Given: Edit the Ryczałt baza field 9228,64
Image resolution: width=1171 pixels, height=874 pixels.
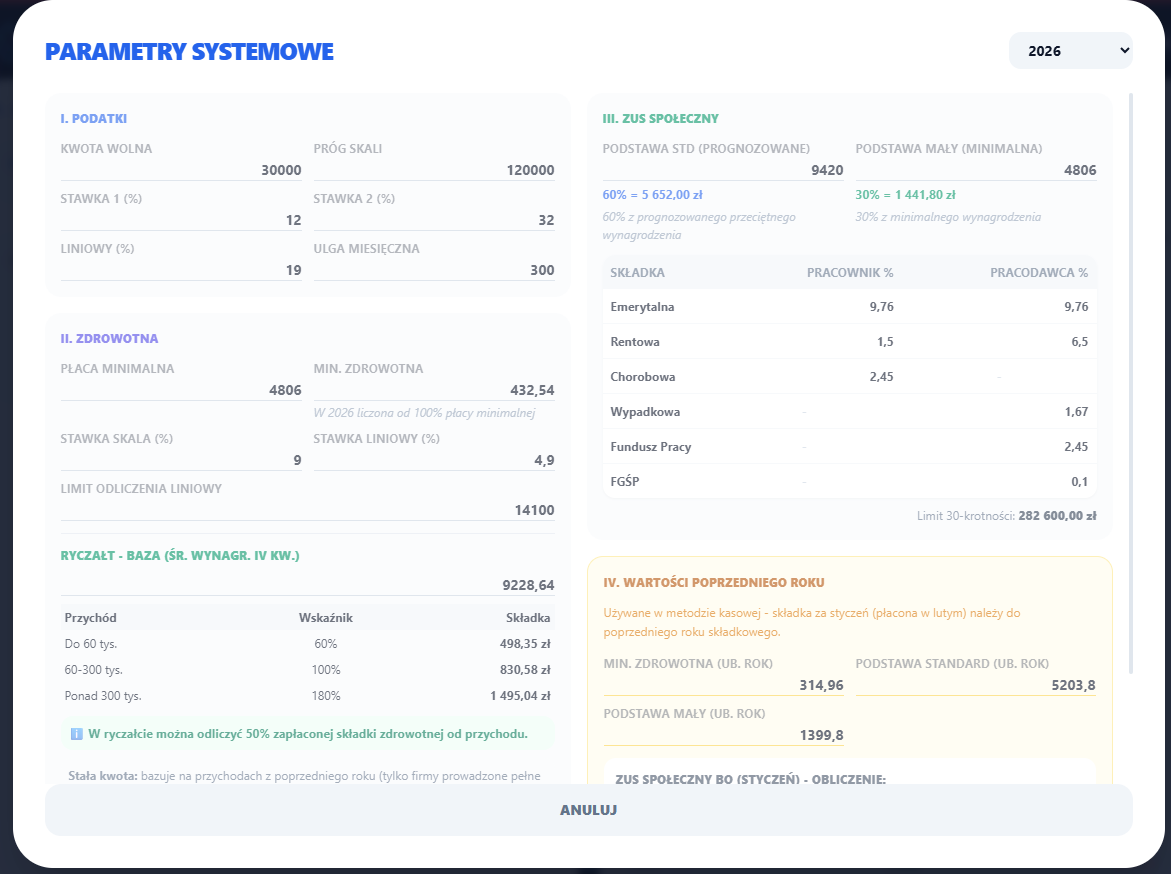Looking at the screenshot, I should (x=308, y=585).
